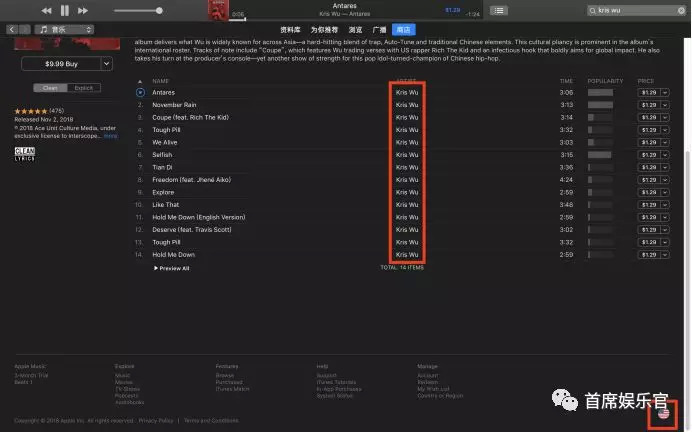This screenshot has width=692, height=432.
Task: Click the song playback progress bar
Action: 355,19
